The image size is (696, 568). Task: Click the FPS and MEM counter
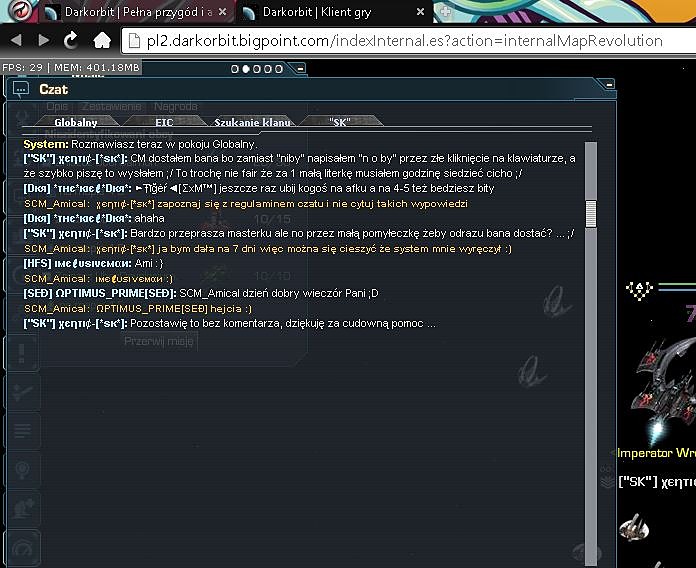71,68
